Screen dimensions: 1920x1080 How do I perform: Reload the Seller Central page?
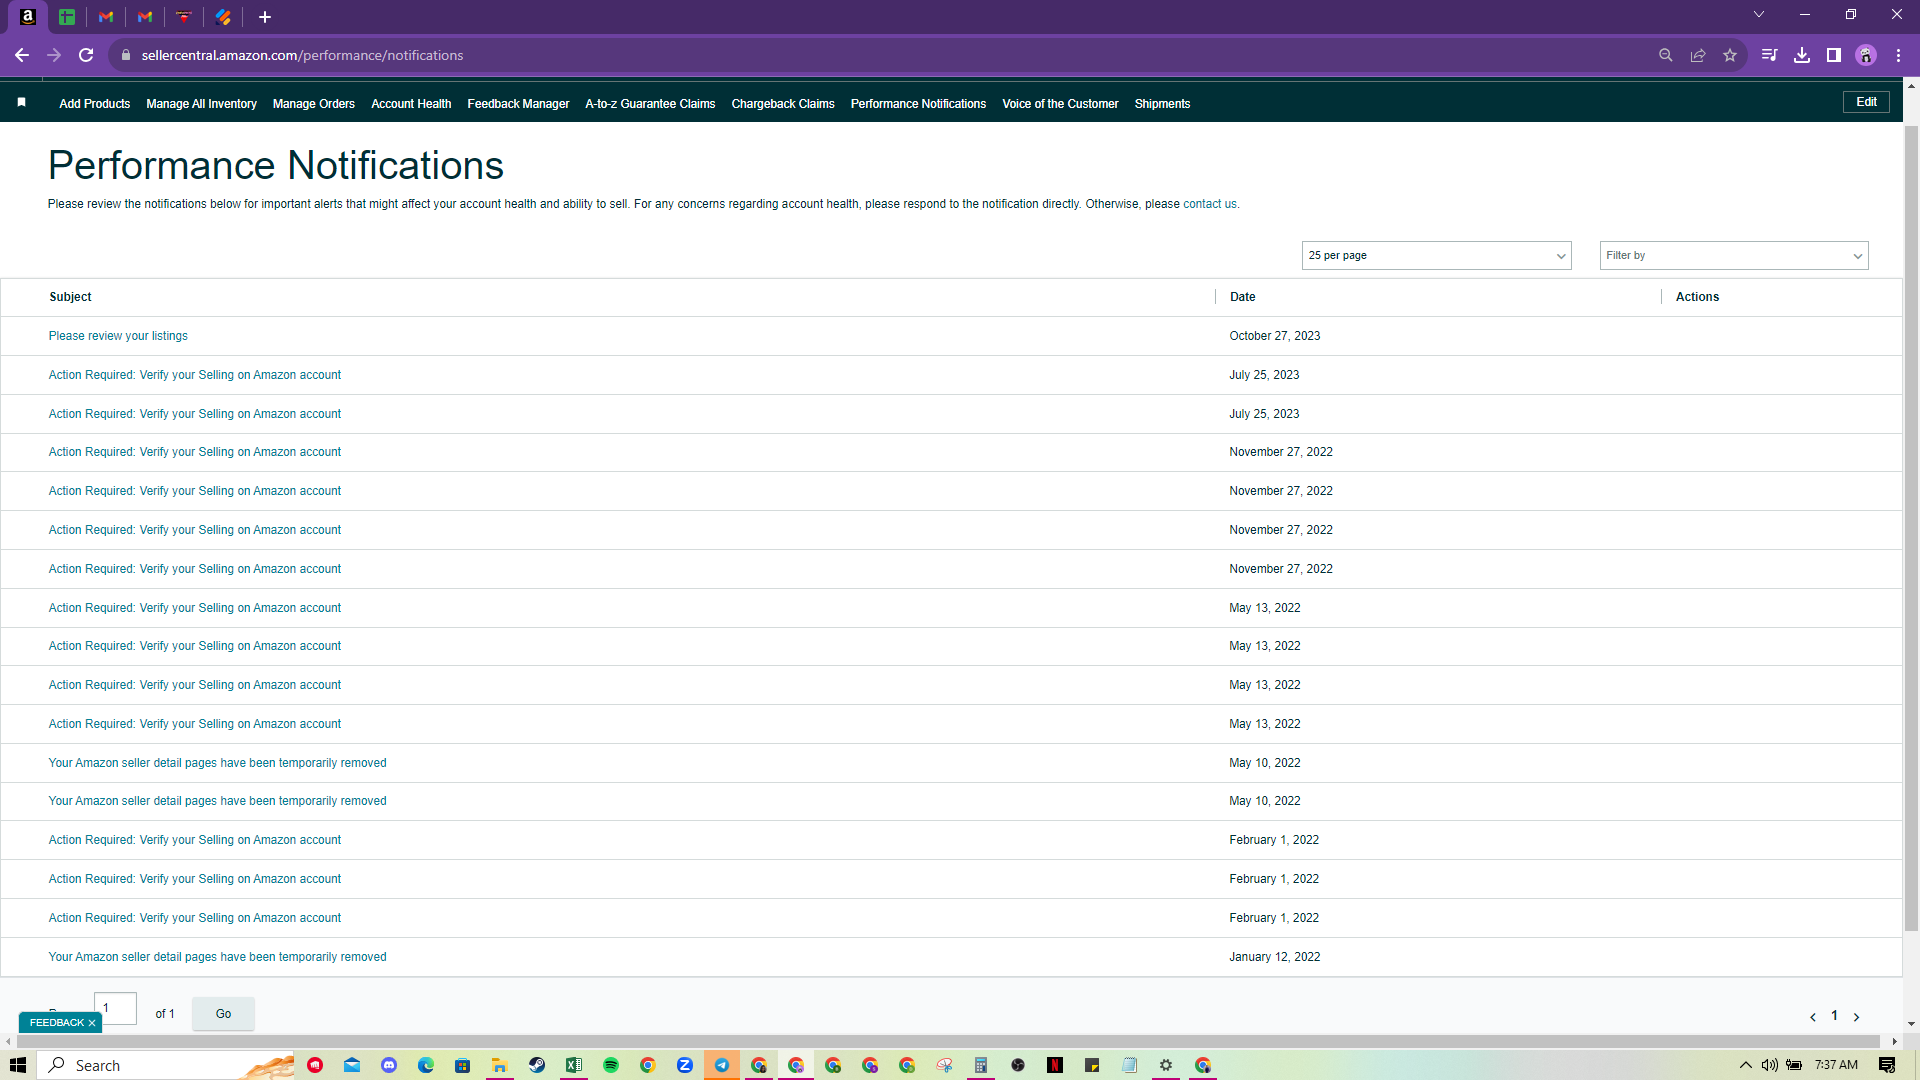[86, 55]
